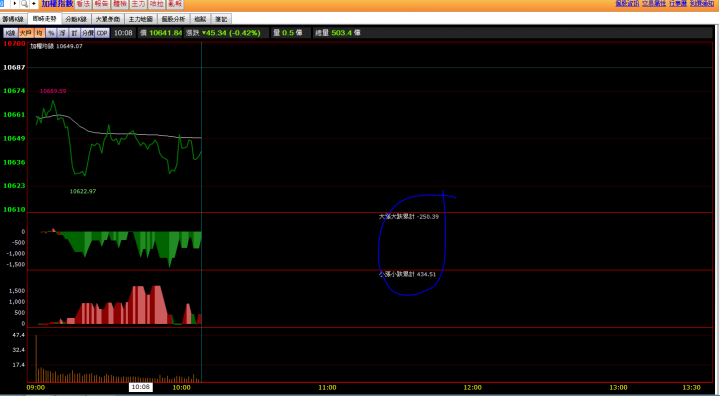The height and width of the screenshot is (396, 720).
Task: Switch to the 分時K線 tab
Action: [x=76, y=19]
